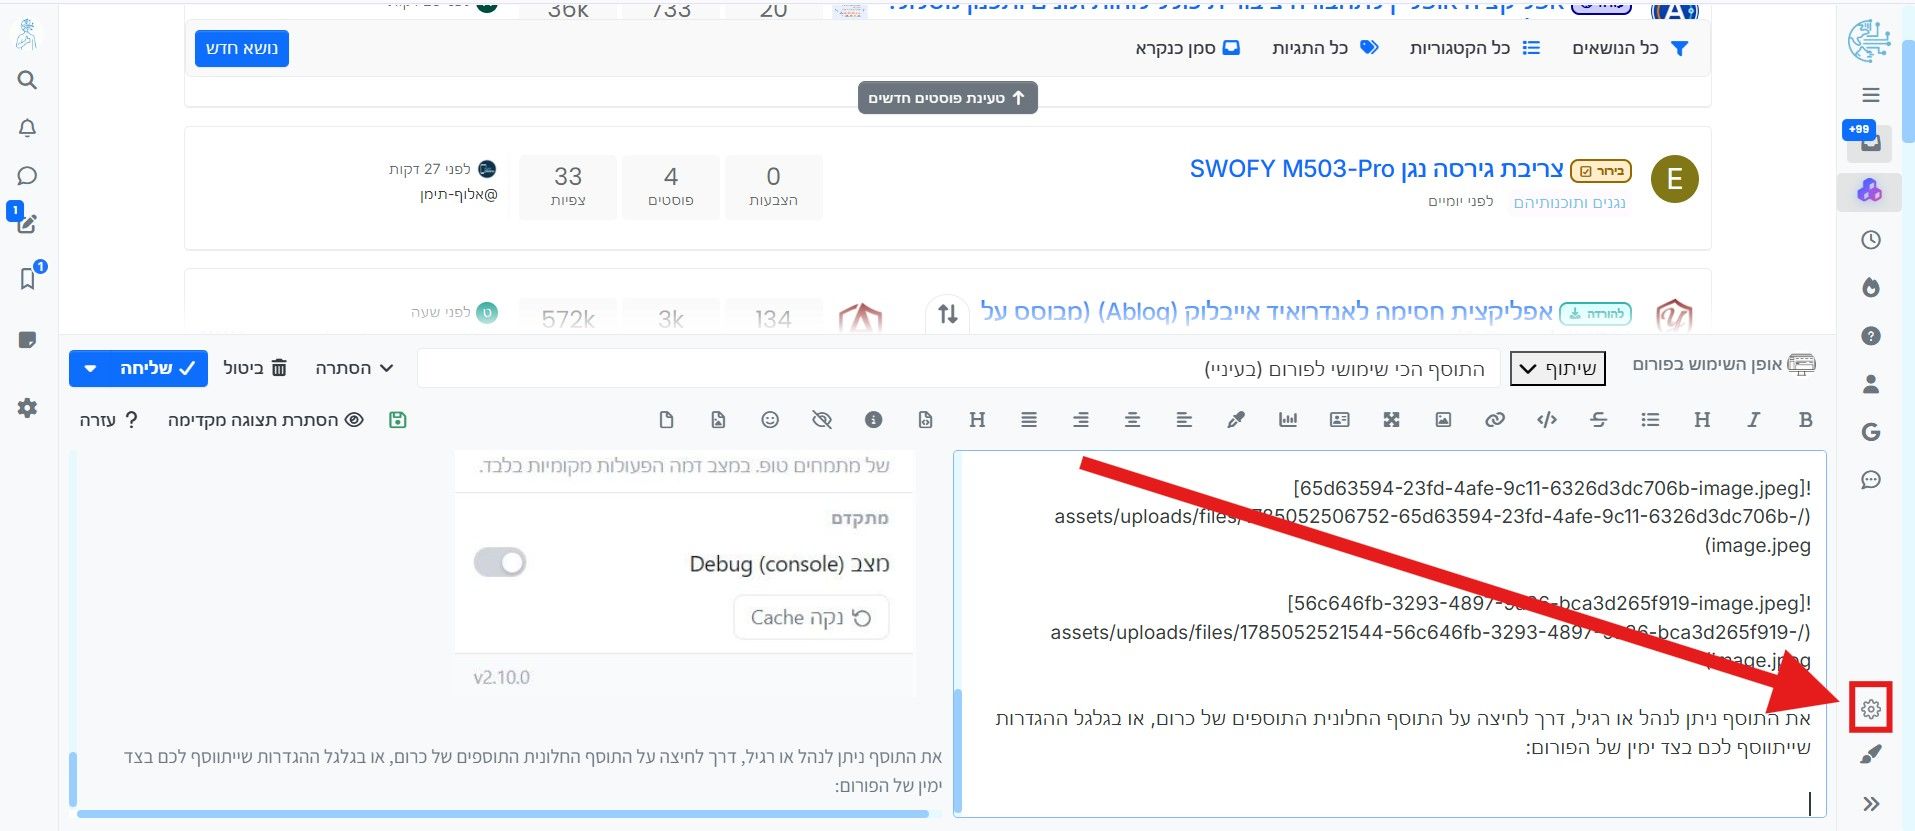Image resolution: width=1915 pixels, height=831 pixels.
Task: Insert code block with the code icon
Action: tap(1547, 420)
